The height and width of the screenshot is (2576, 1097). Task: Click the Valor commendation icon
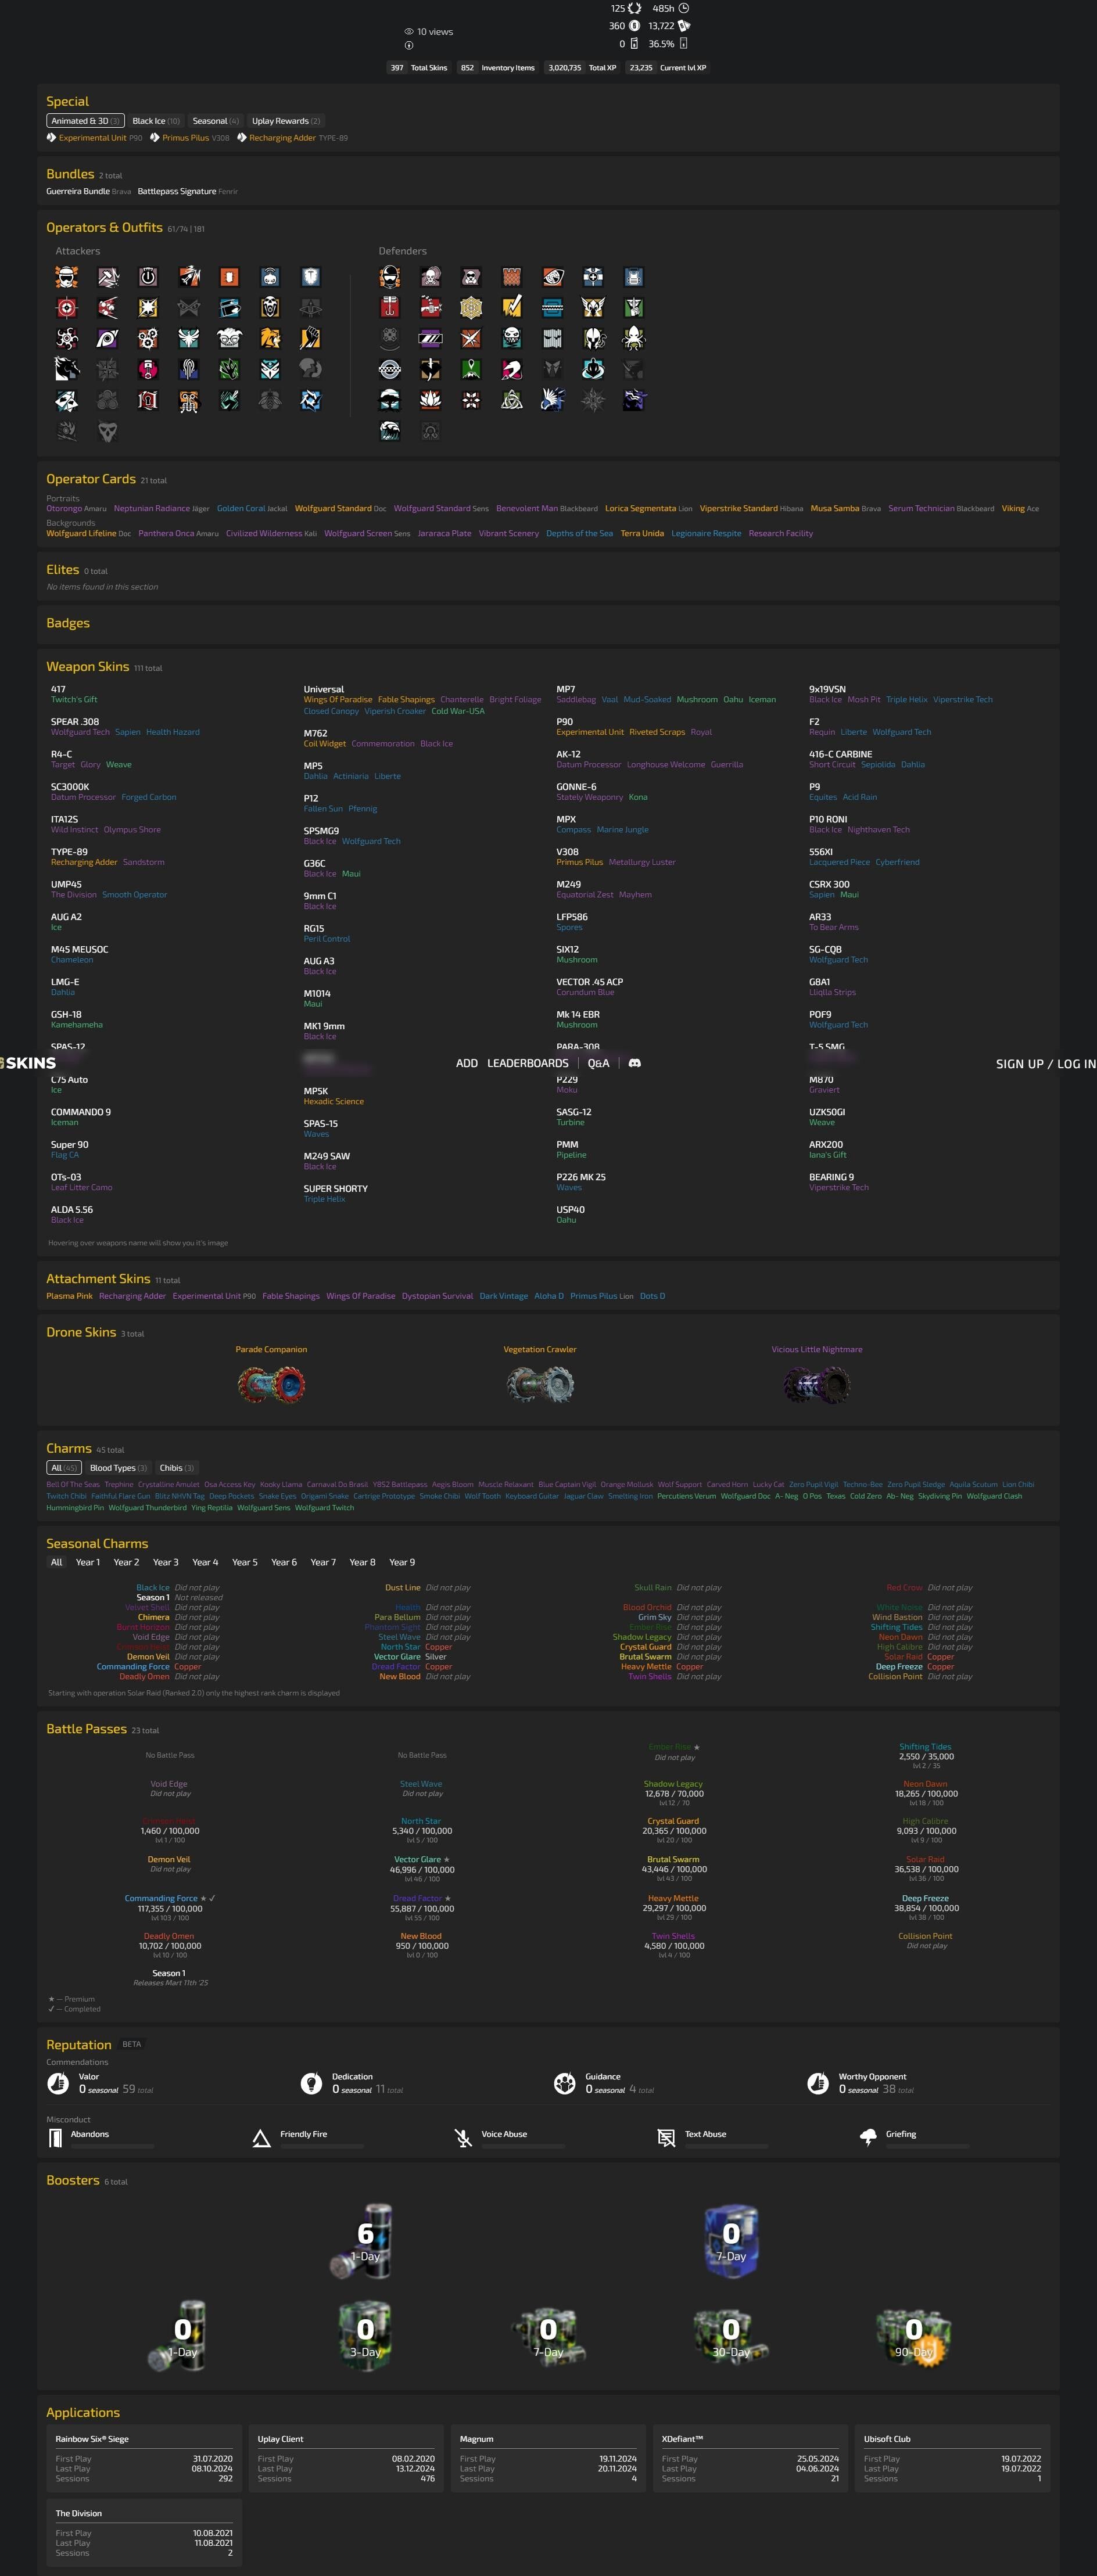tap(58, 2083)
